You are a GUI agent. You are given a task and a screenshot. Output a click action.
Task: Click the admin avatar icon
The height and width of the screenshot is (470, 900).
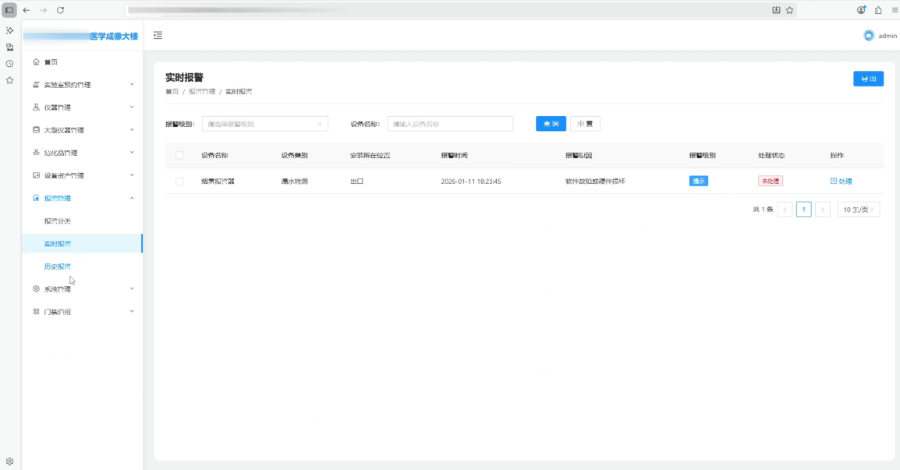click(868, 36)
